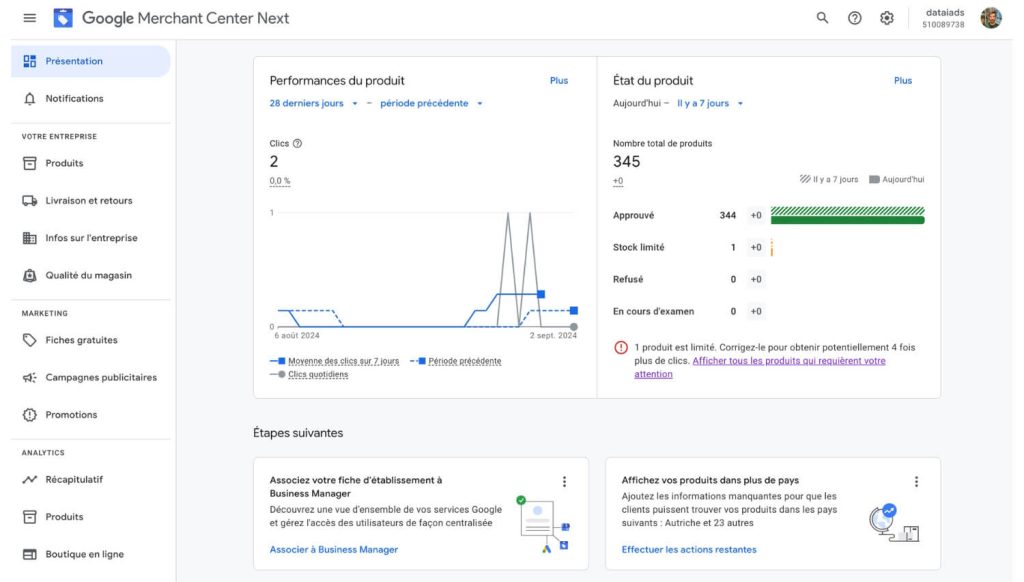Screen dimensions: 1024x582
Task: Click Effectuer les actions restantes link
Action: tap(689, 550)
